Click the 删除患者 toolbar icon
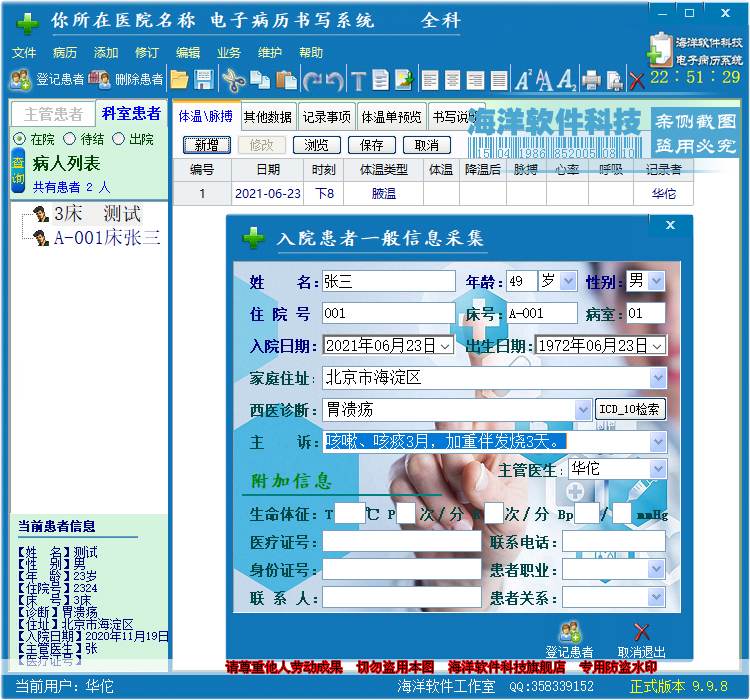Image resolution: width=750 pixels, height=700 pixels. point(125,80)
